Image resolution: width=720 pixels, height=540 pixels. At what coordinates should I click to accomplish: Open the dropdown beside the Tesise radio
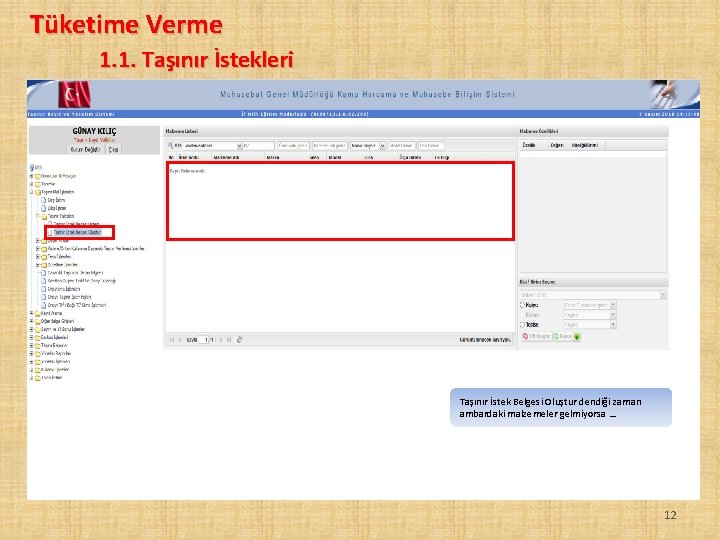click(x=613, y=325)
